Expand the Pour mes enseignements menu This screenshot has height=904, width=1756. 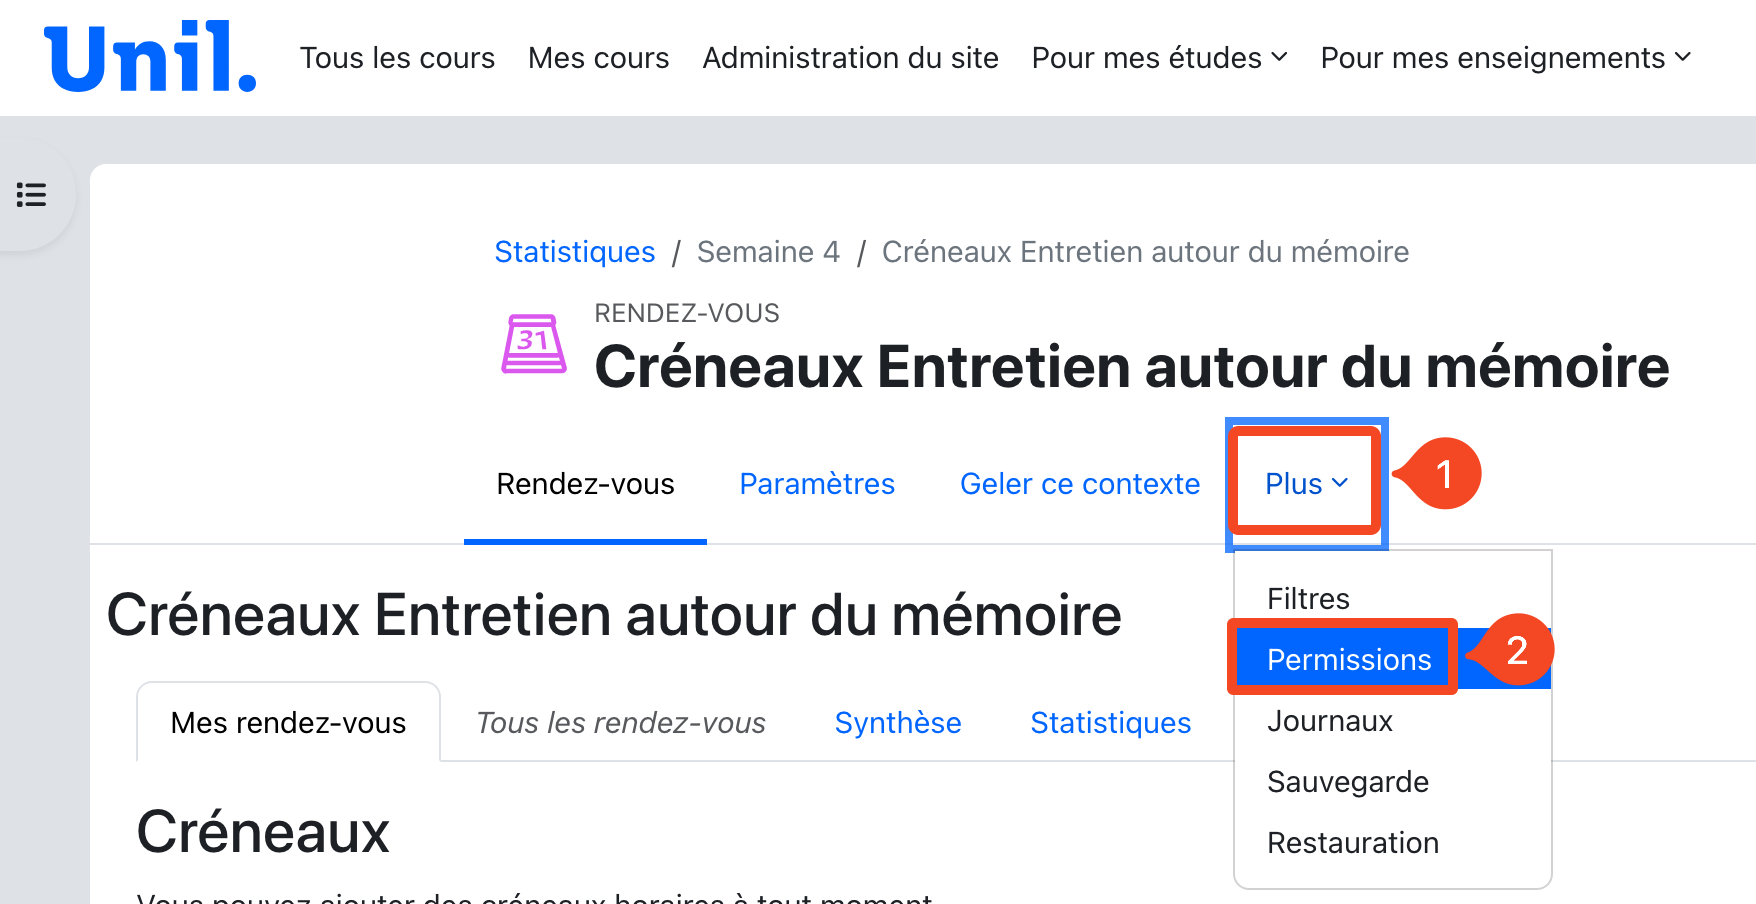[x=1505, y=58]
